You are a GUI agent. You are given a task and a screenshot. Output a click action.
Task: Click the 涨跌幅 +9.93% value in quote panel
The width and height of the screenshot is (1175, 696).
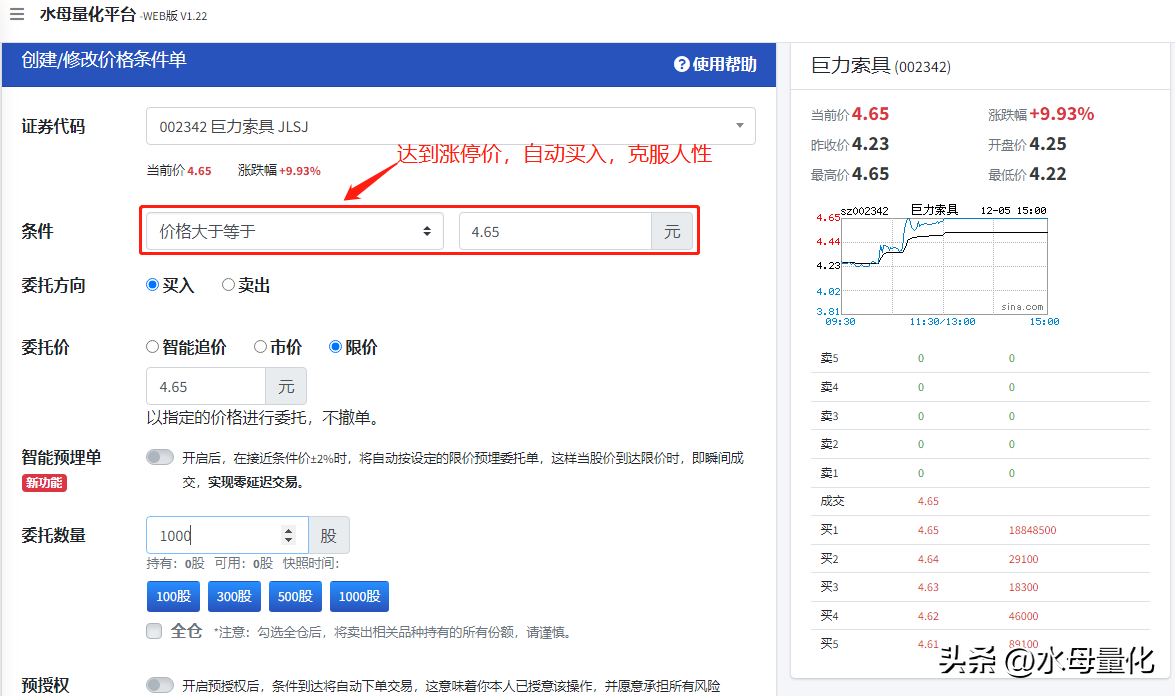(1061, 114)
